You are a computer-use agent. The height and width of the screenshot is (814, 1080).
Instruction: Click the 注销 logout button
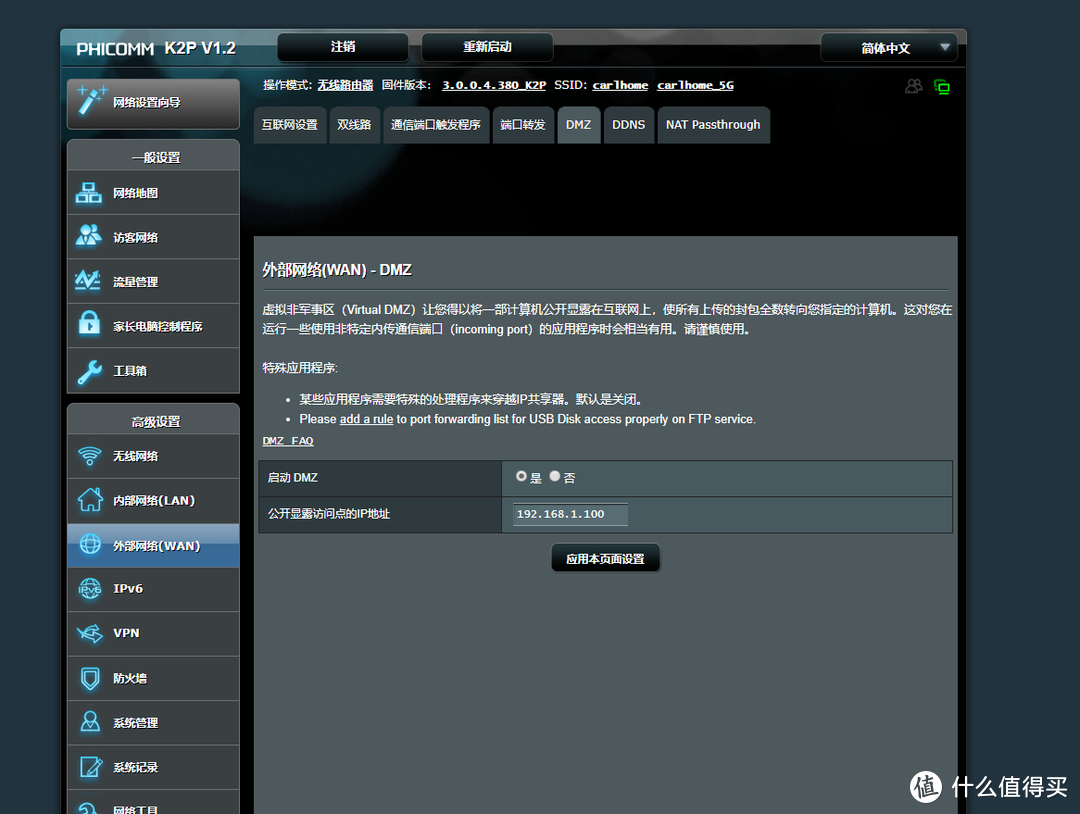[x=343, y=47]
